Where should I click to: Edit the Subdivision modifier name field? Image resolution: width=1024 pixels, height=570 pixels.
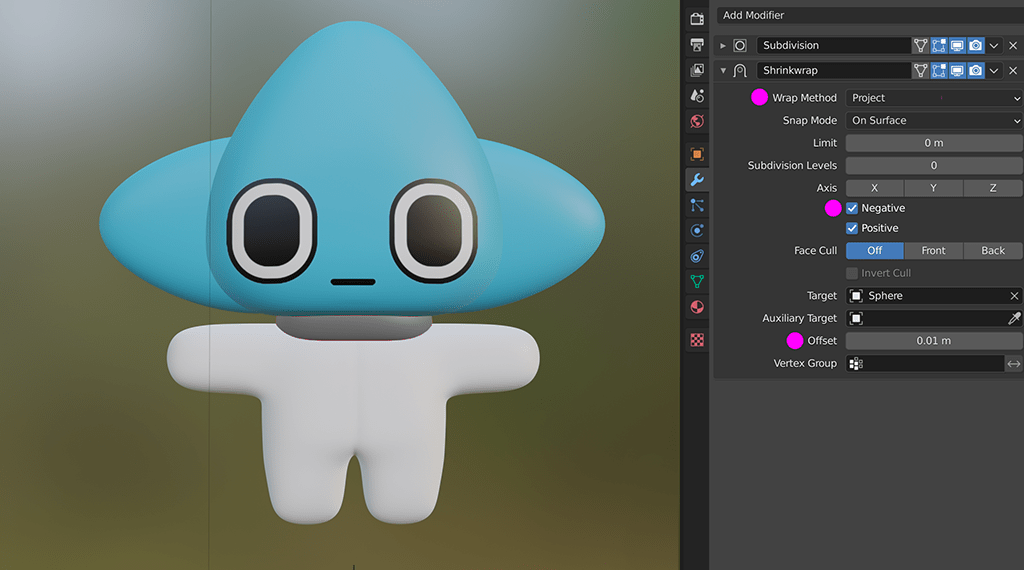[x=833, y=45]
